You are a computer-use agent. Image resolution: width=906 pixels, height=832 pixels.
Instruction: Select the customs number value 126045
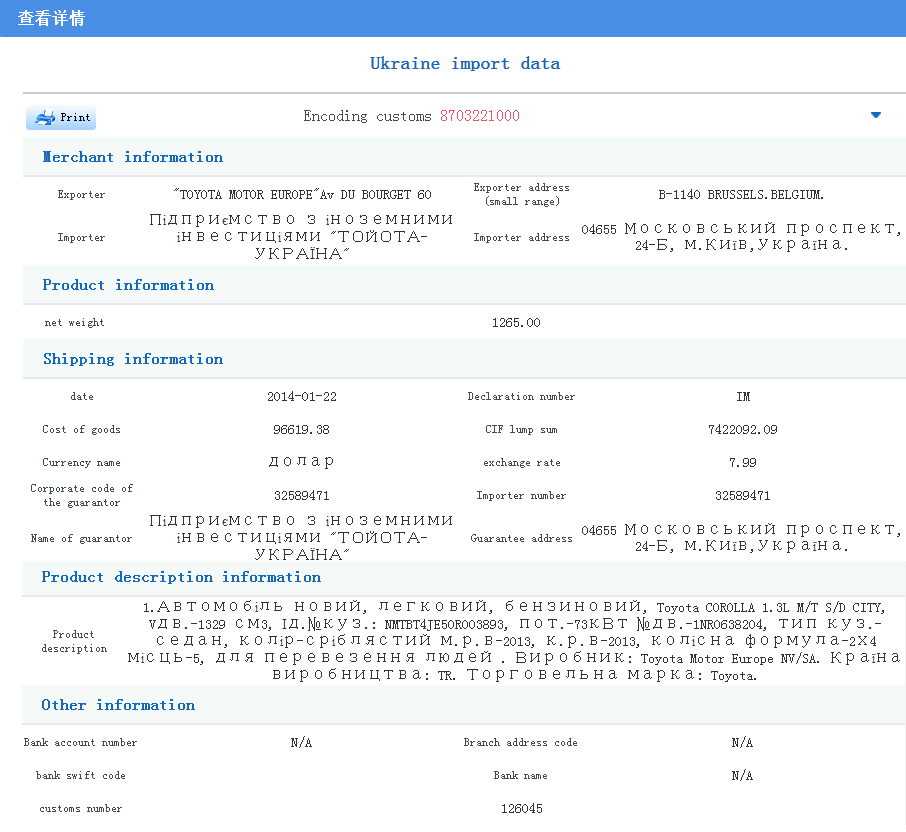(x=522, y=808)
